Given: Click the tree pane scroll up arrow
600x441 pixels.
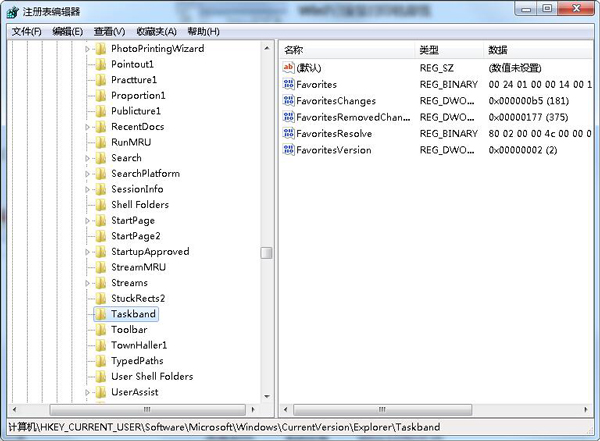Looking at the screenshot, I should 267,48.
